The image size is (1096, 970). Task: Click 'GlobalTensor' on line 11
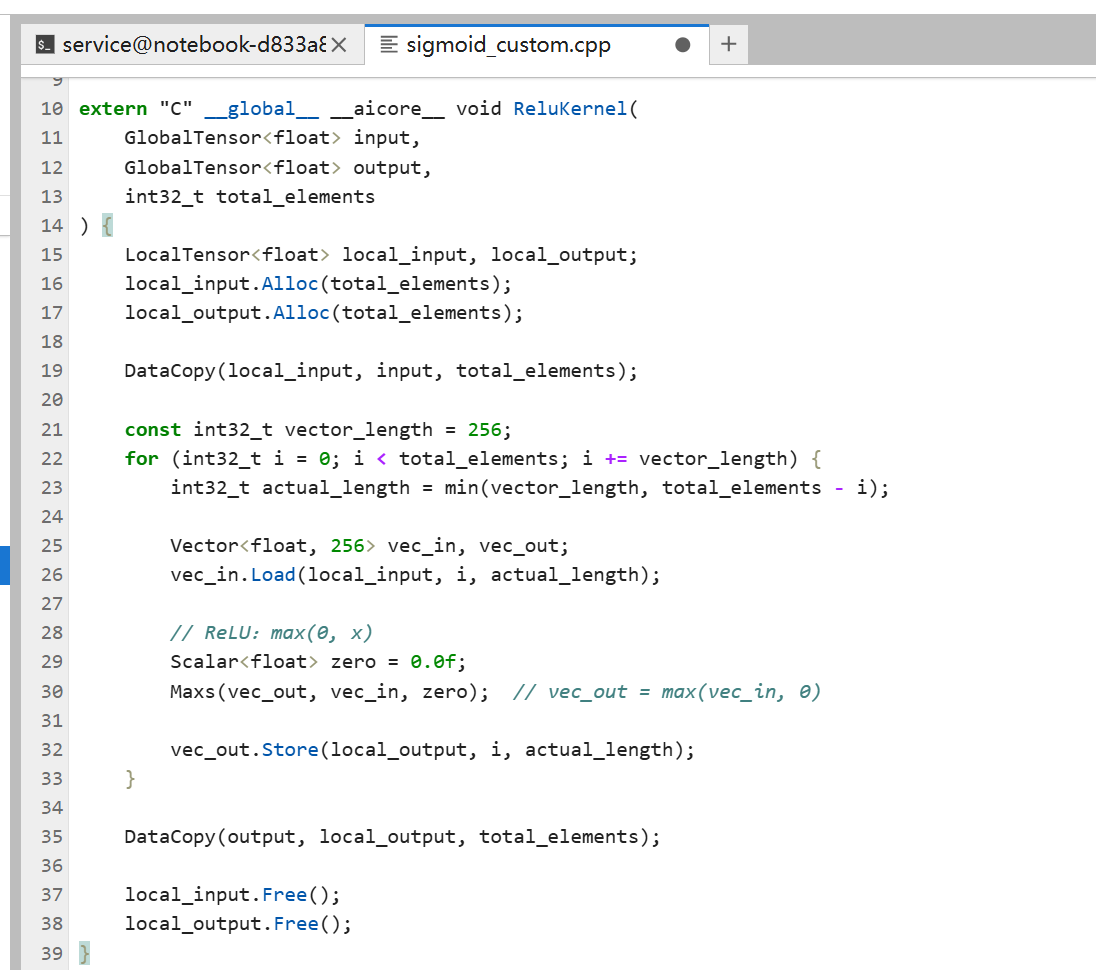[x=193, y=138]
